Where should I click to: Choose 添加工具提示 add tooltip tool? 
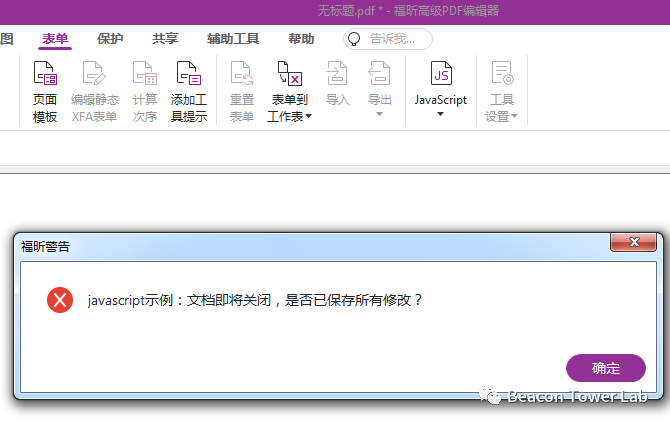189,91
